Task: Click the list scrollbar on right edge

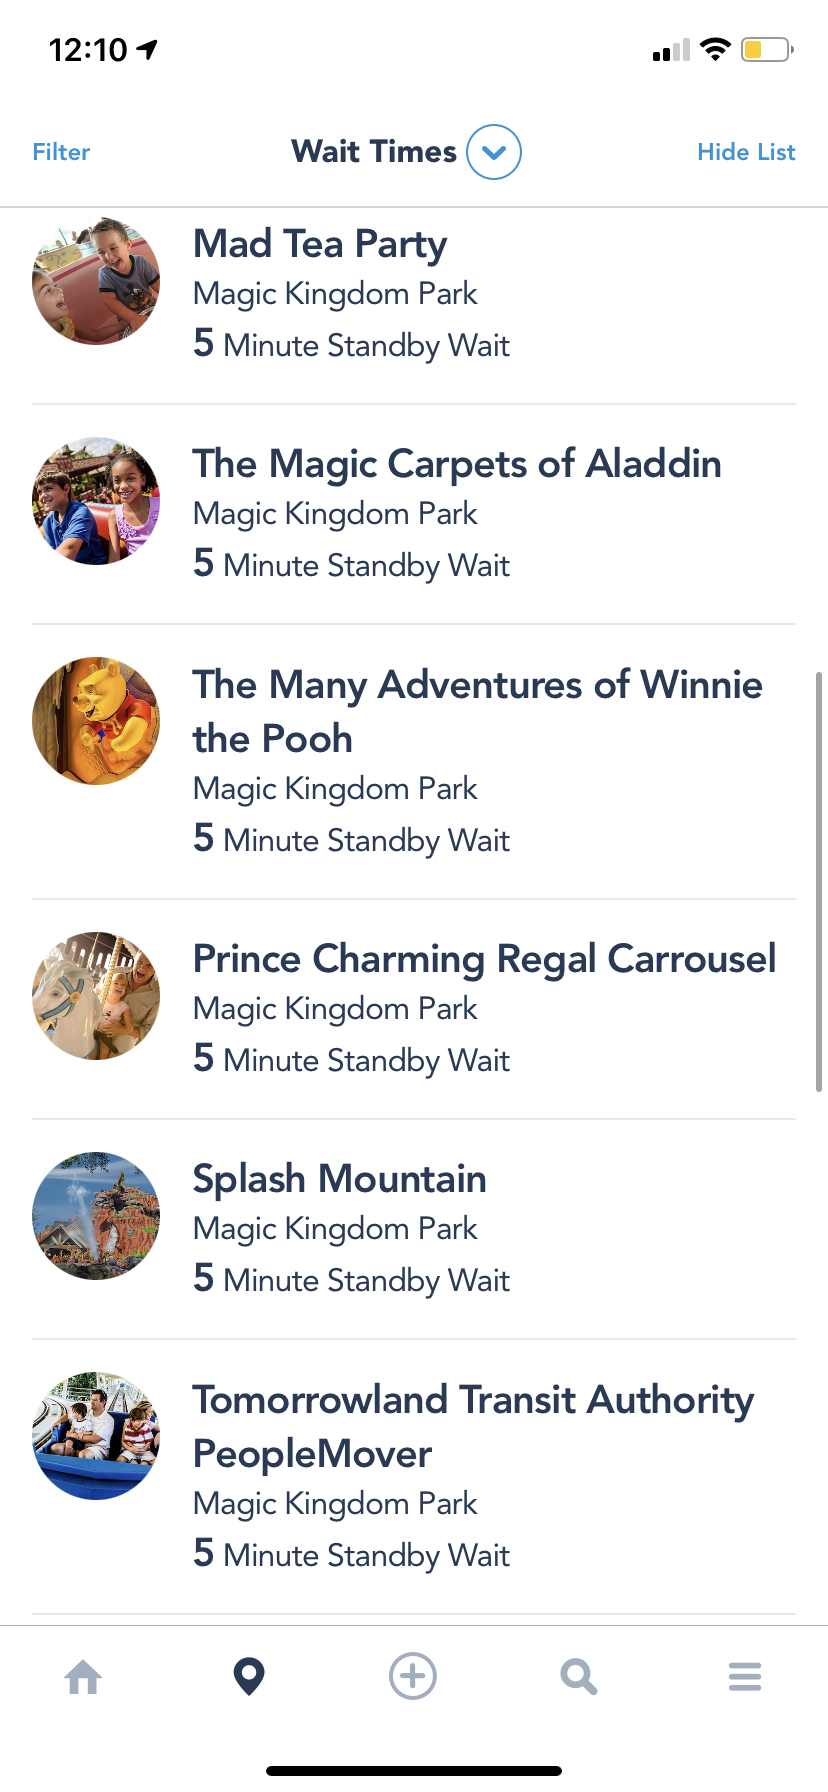Action: 819,880
